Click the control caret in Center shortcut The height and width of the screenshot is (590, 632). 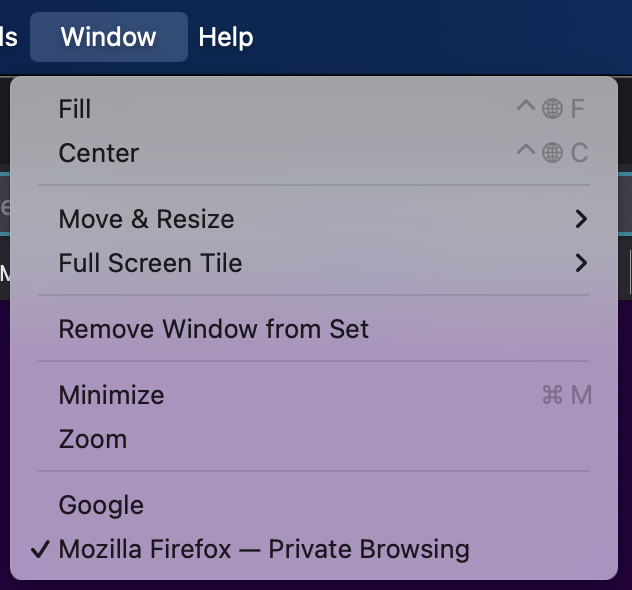click(526, 150)
